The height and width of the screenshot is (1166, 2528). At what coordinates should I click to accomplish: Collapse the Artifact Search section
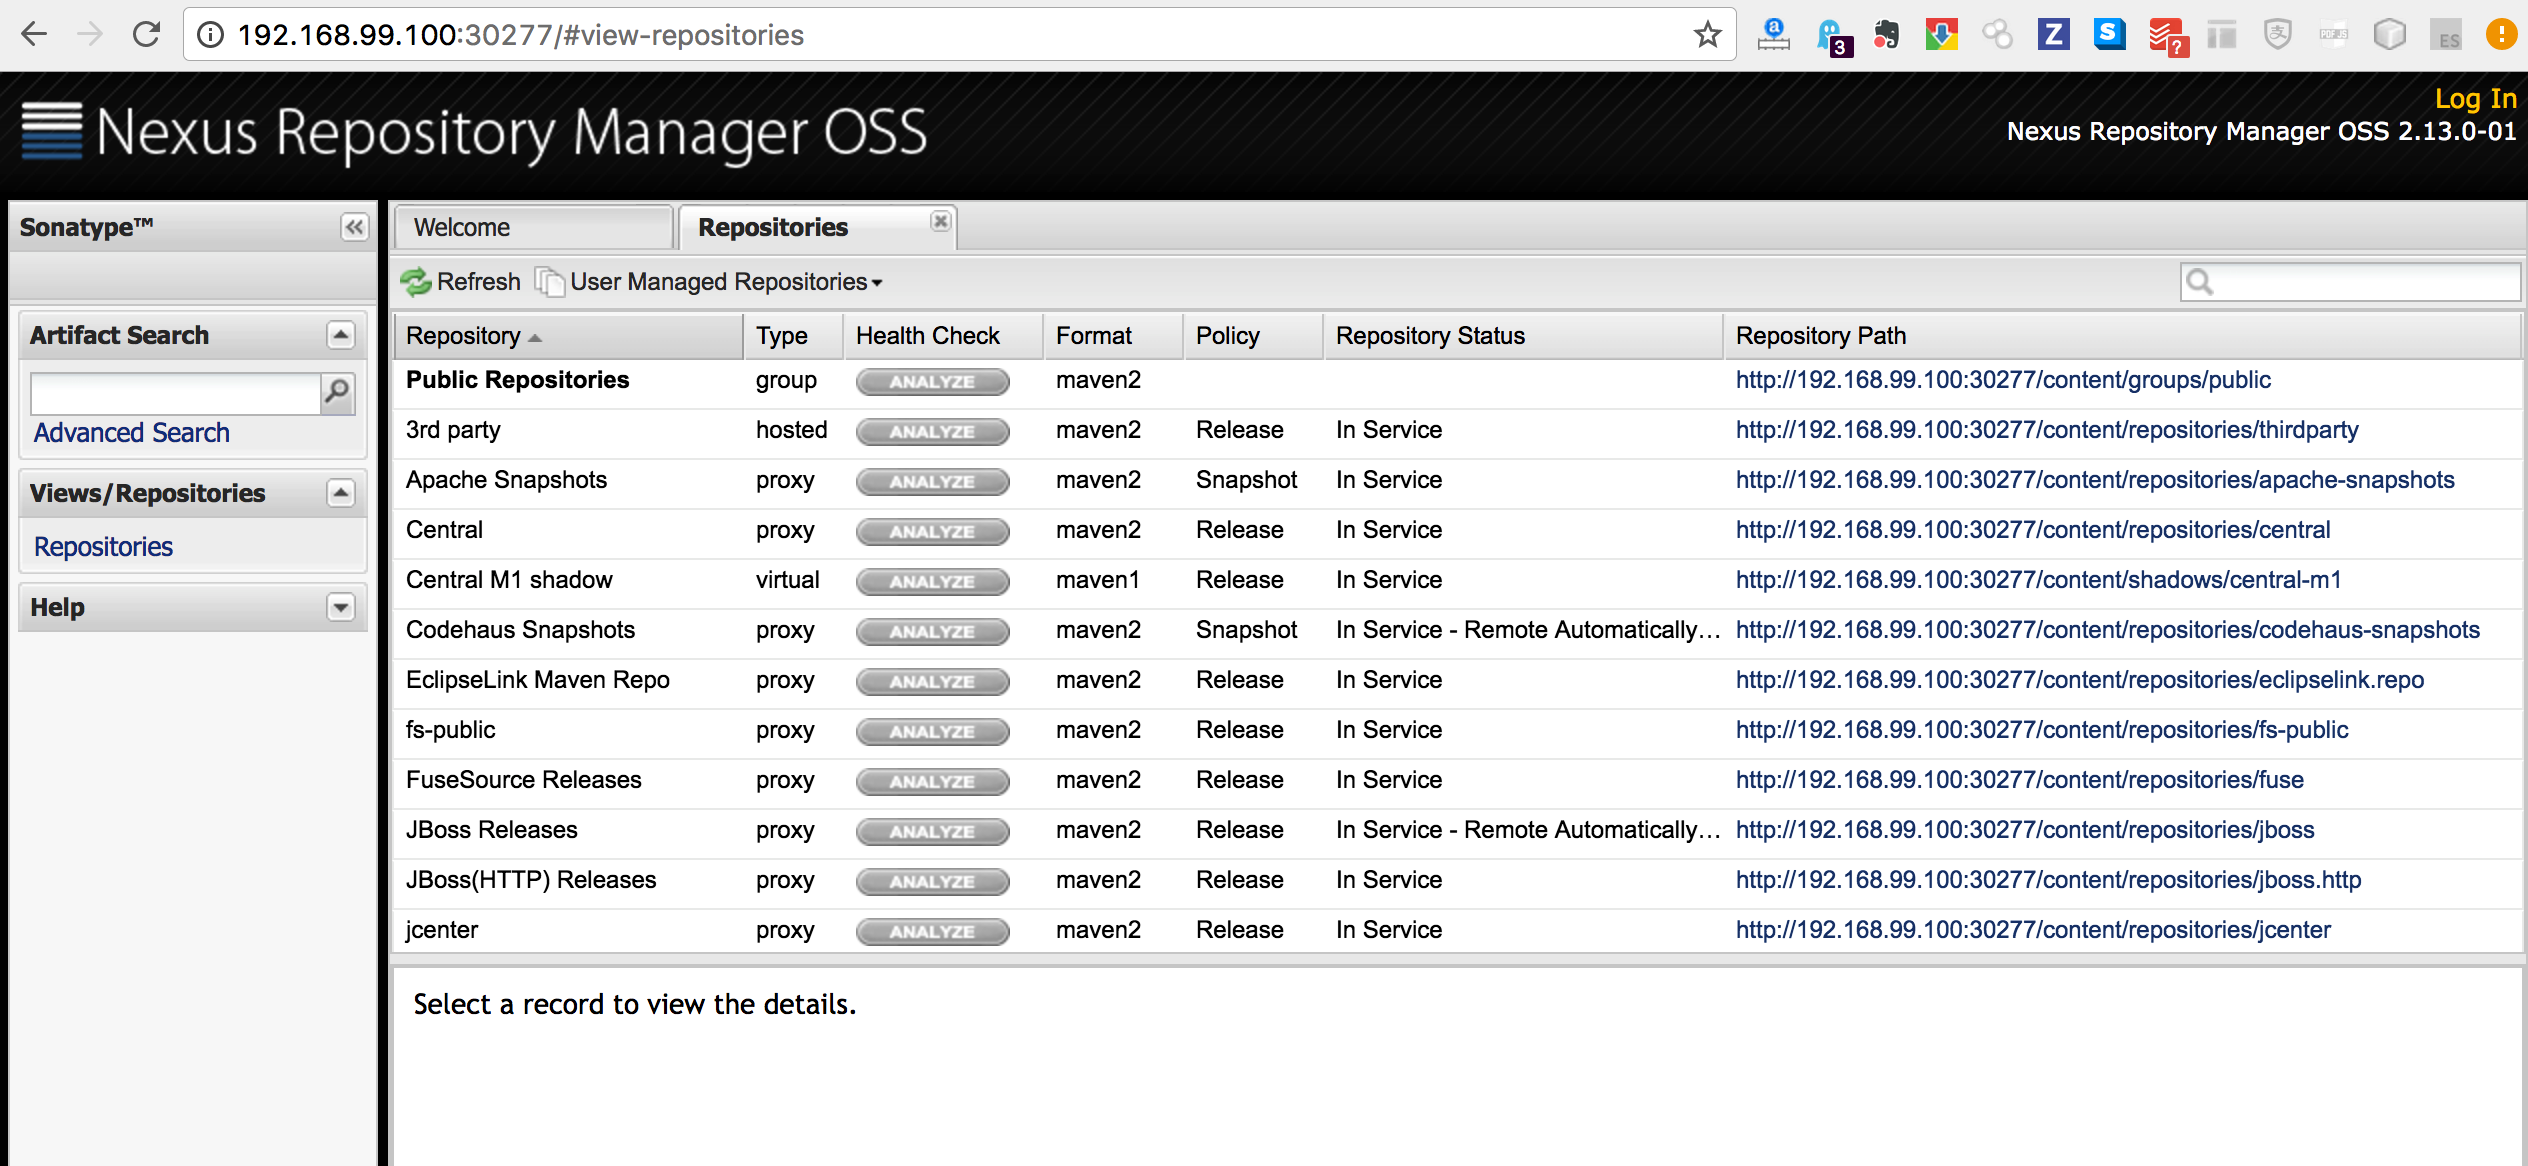341,335
